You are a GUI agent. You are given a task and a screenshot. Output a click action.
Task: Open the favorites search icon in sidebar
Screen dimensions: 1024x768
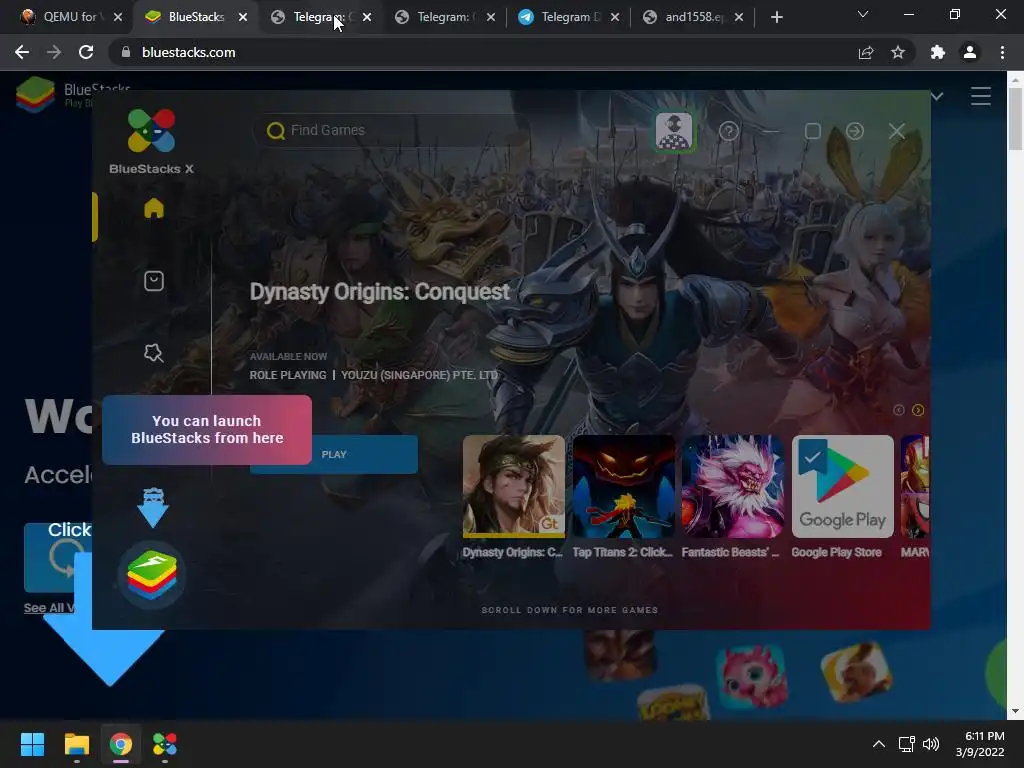click(153, 353)
